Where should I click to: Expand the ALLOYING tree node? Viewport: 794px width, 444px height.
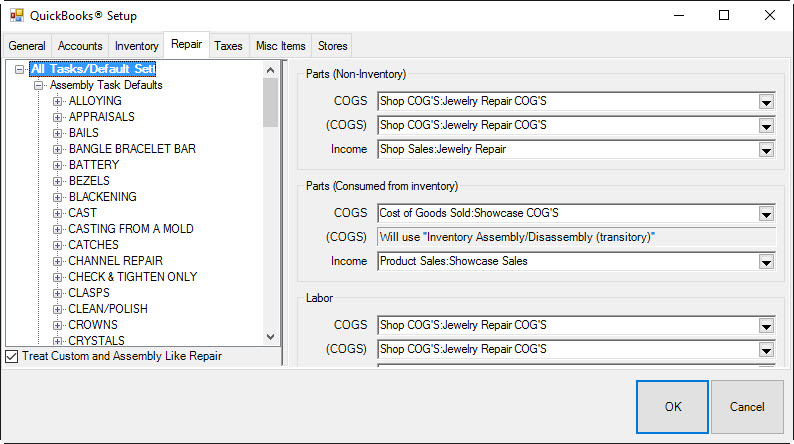[58, 101]
